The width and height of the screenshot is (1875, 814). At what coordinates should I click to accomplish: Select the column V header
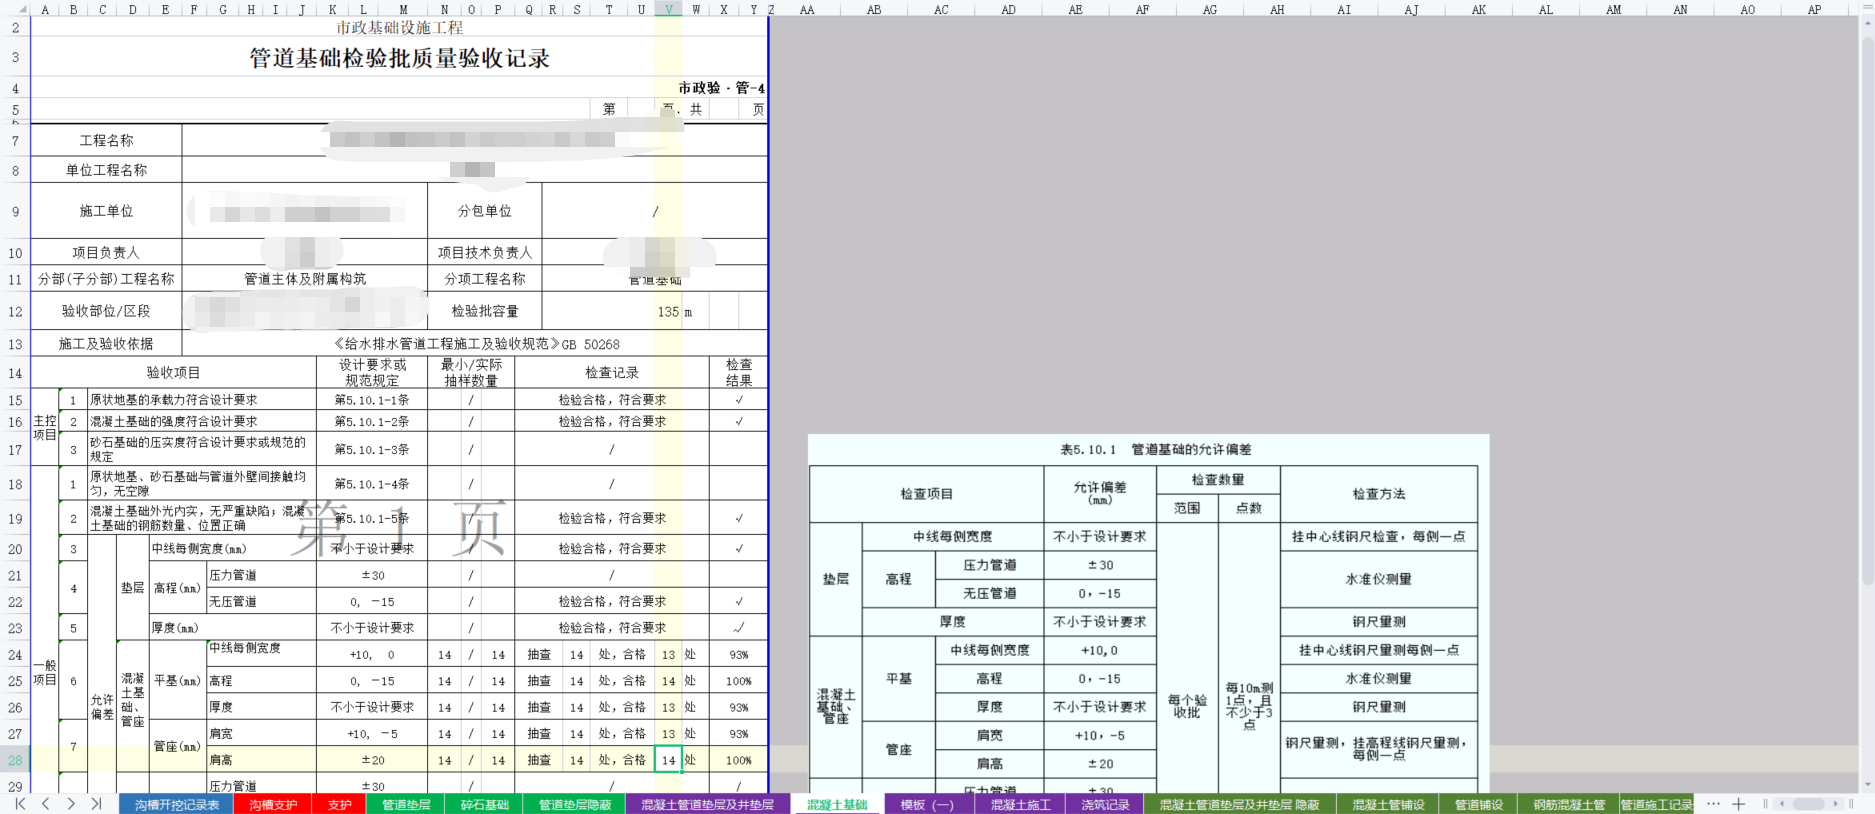(668, 9)
